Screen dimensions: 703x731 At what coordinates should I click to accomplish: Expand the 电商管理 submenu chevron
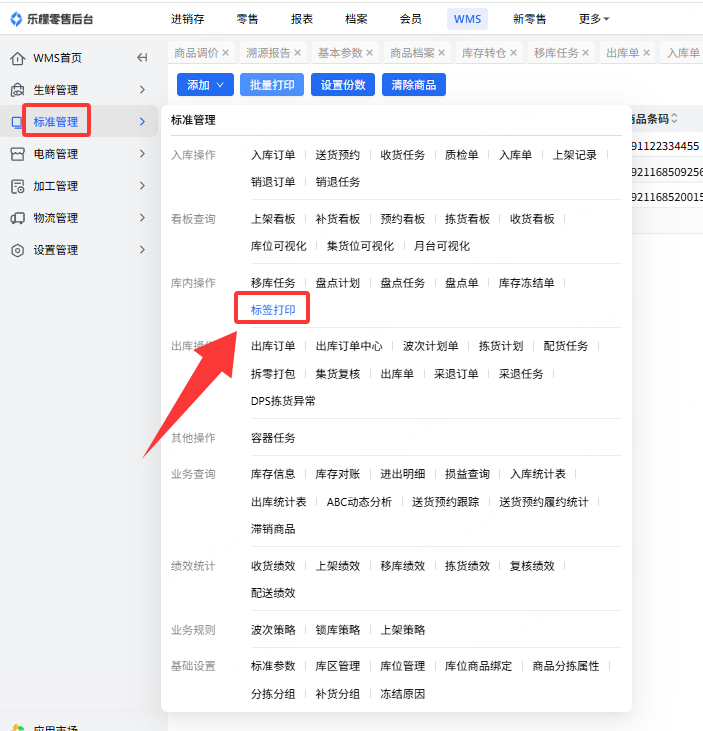tap(142, 154)
